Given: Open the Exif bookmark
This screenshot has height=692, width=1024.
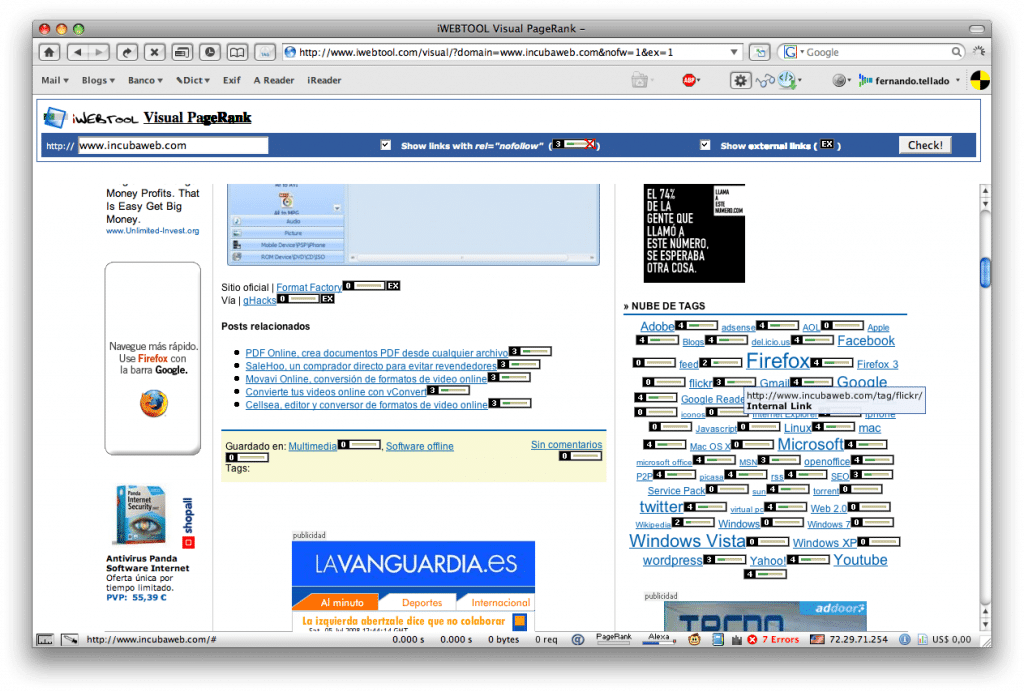Looking at the screenshot, I should (232, 80).
